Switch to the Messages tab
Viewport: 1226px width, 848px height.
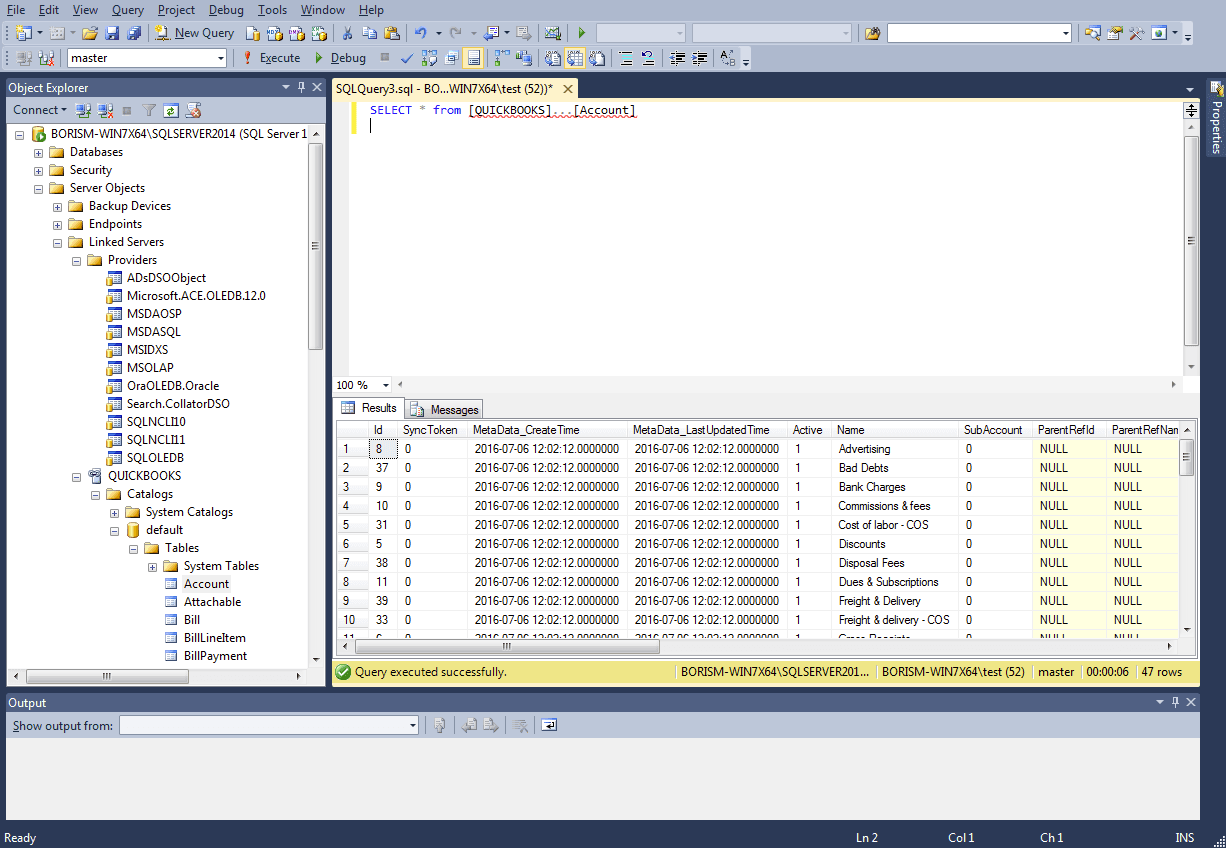click(x=444, y=409)
